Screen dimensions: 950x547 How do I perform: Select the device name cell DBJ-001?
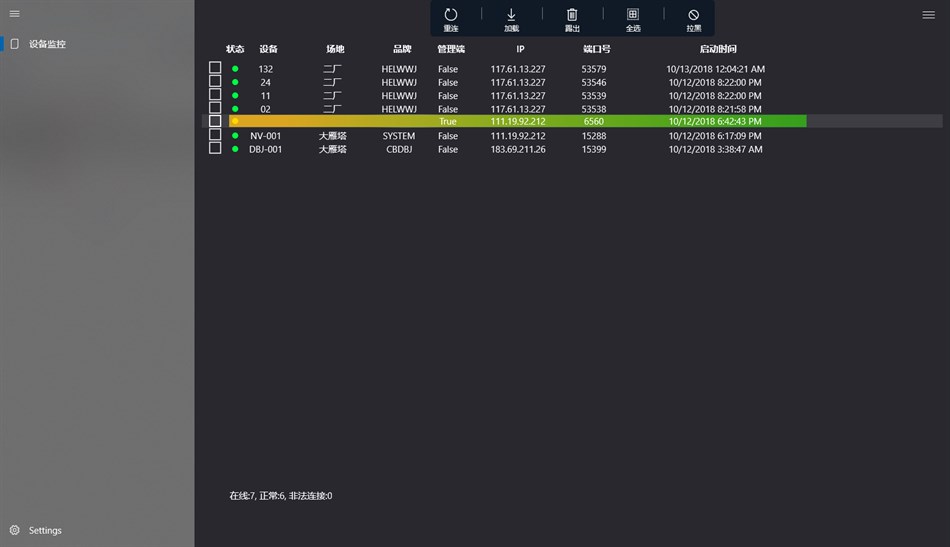265,149
